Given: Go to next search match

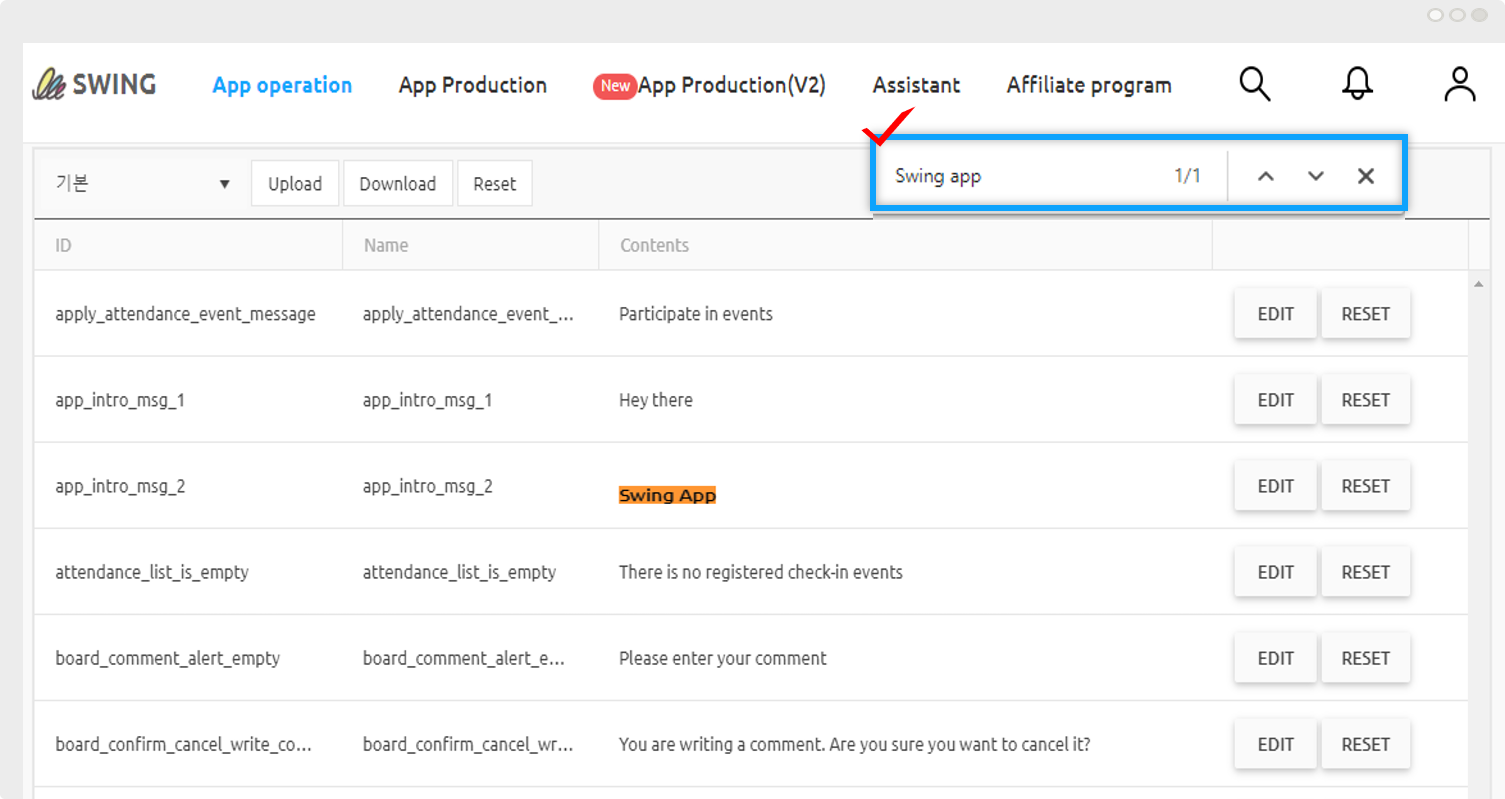Looking at the screenshot, I should (x=1315, y=176).
